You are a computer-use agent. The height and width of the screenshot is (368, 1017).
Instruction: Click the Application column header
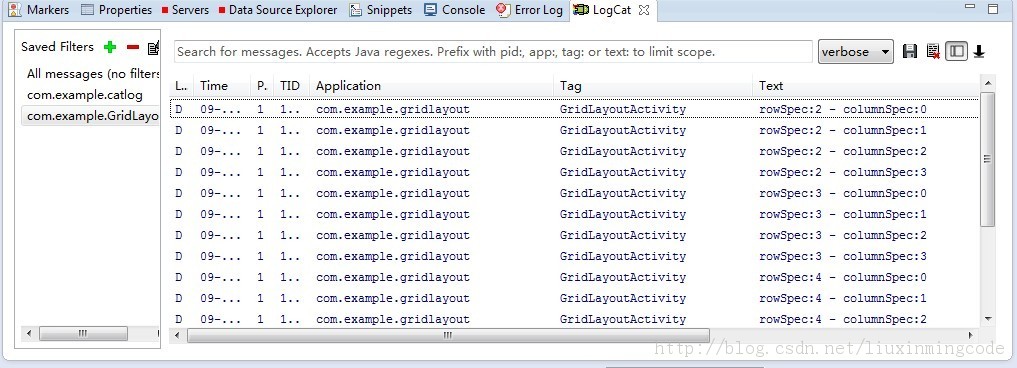pos(431,86)
